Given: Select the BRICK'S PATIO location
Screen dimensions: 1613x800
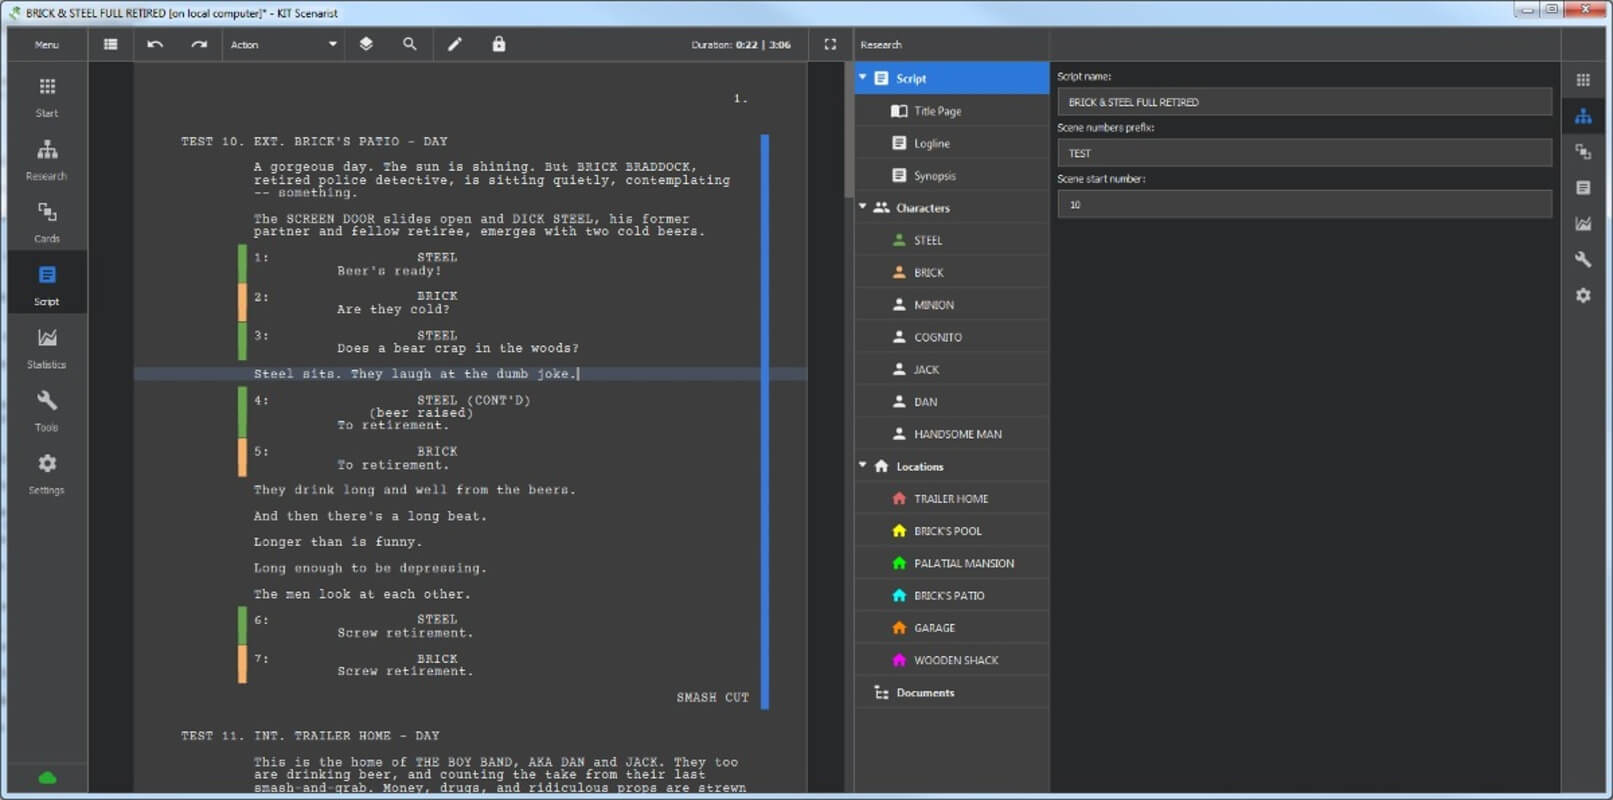Looking at the screenshot, I should (948, 596).
